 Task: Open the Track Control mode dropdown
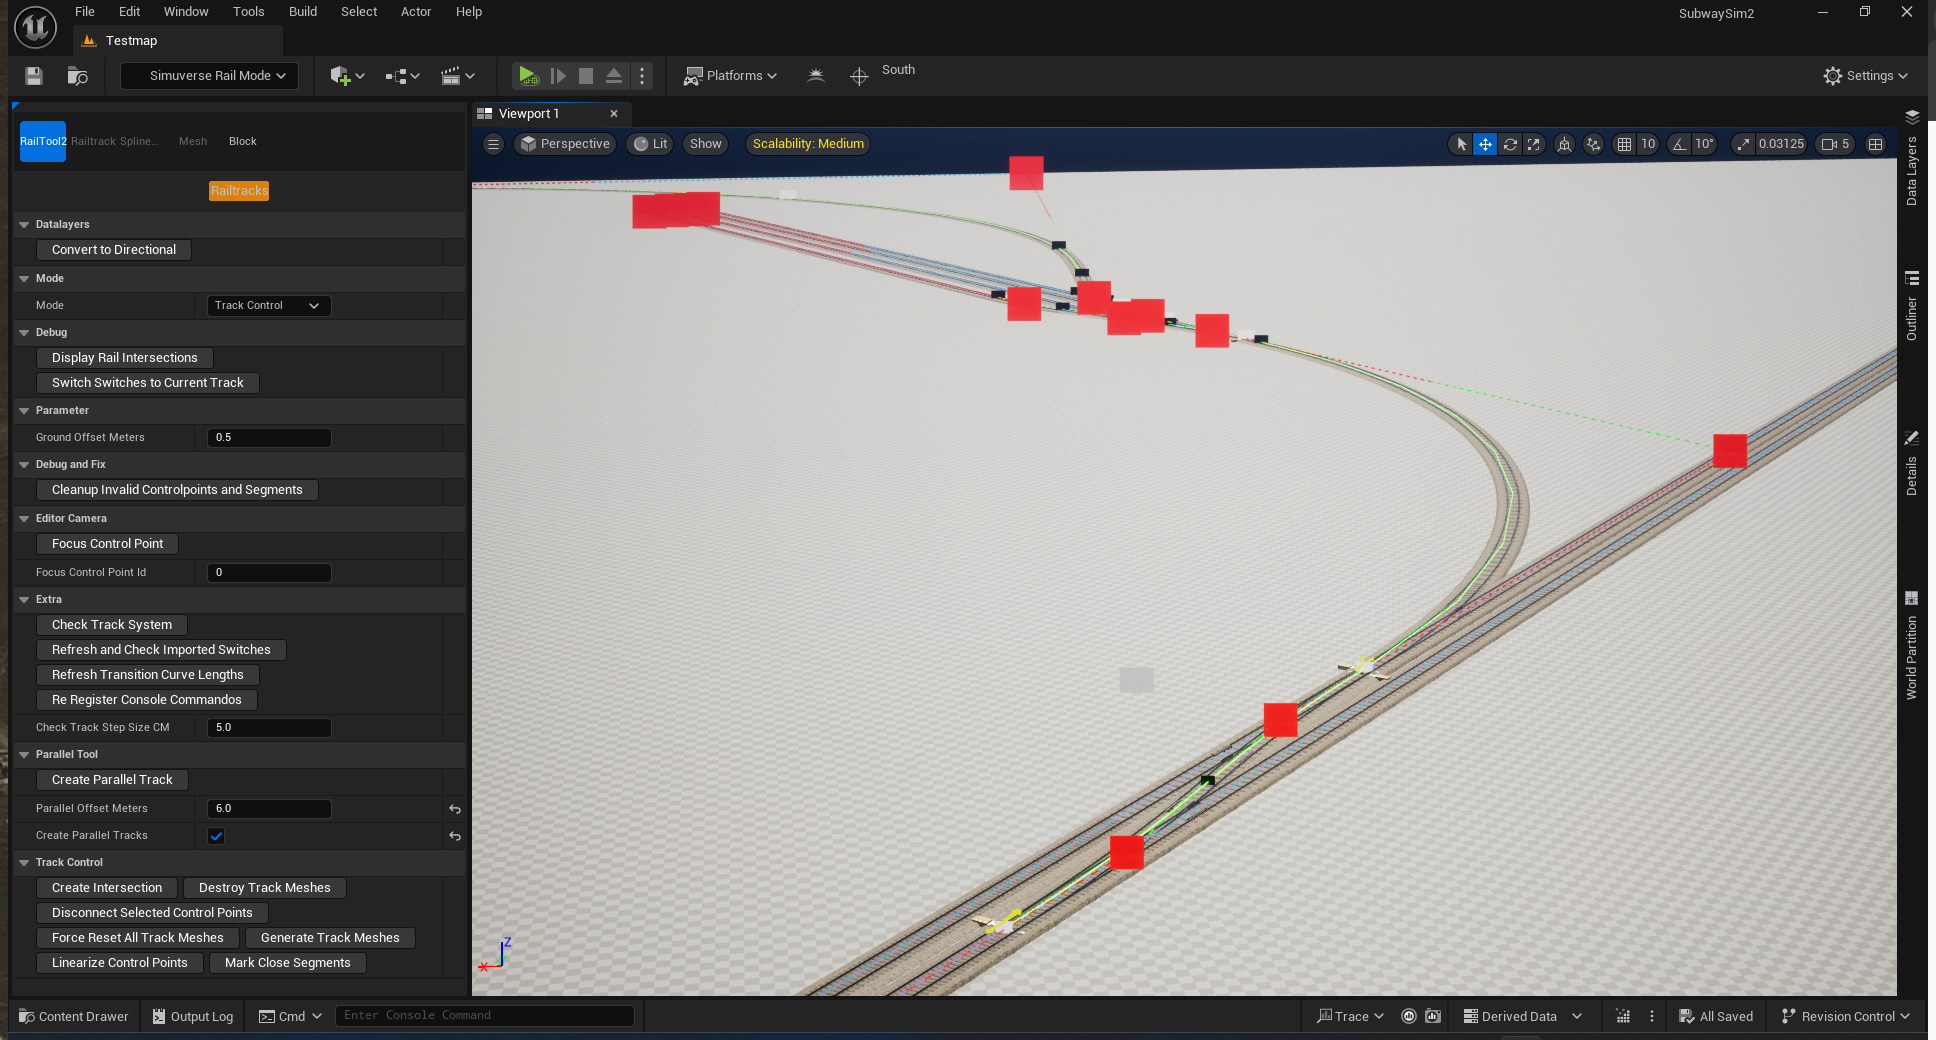pyautogui.click(x=267, y=306)
